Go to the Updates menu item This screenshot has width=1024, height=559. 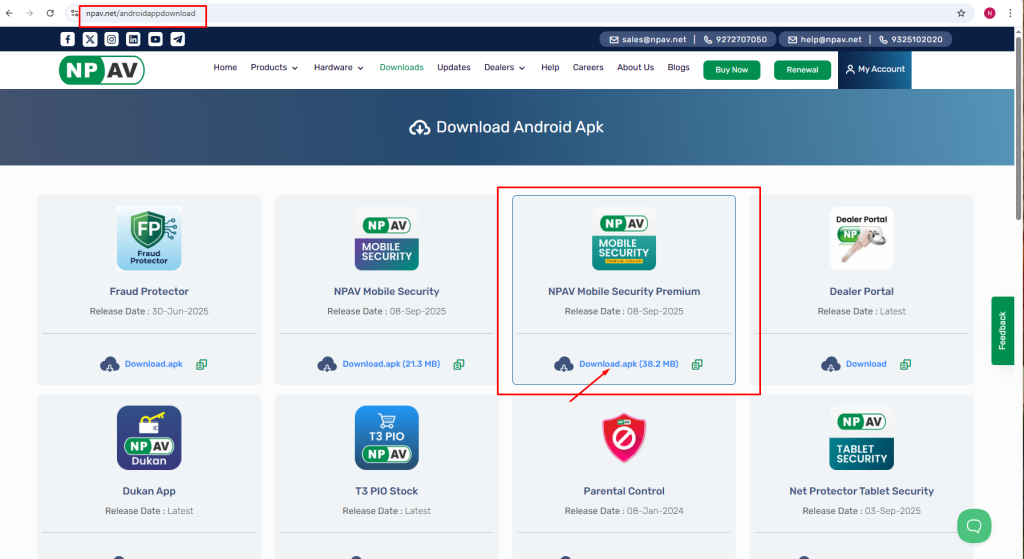(454, 68)
